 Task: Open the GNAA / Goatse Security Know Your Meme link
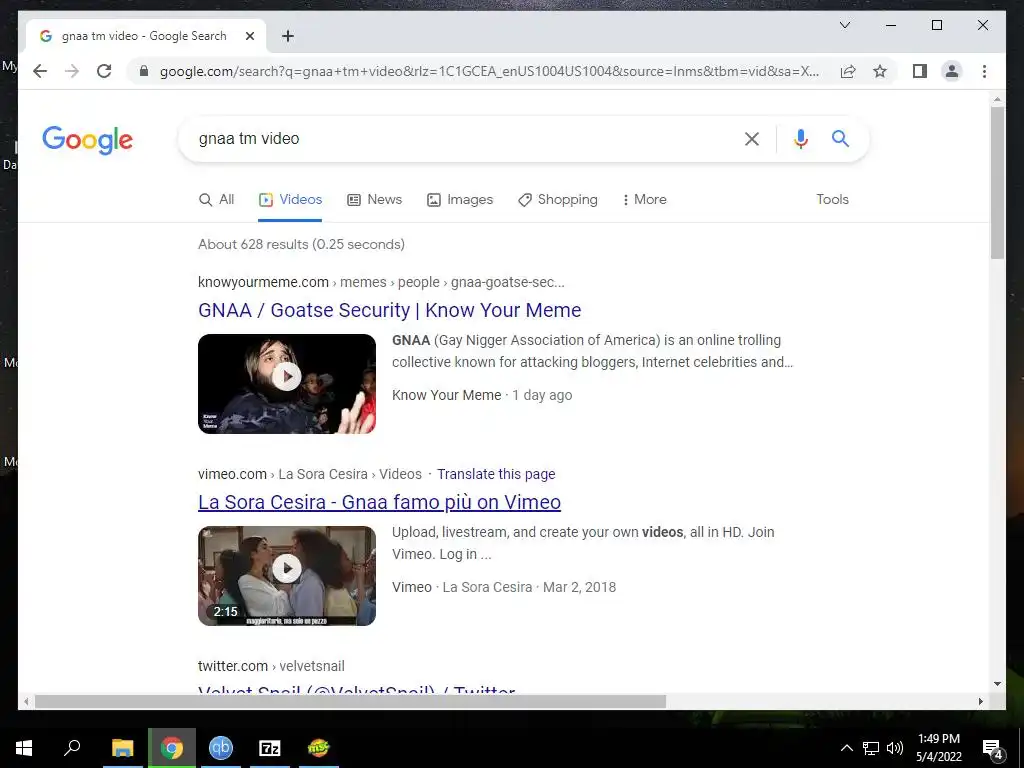click(x=389, y=310)
